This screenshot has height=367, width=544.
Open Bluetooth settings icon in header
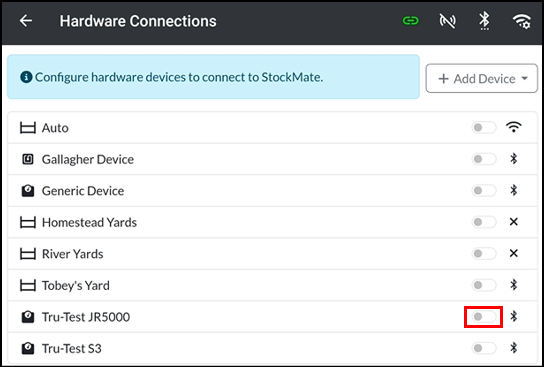[x=484, y=21]
